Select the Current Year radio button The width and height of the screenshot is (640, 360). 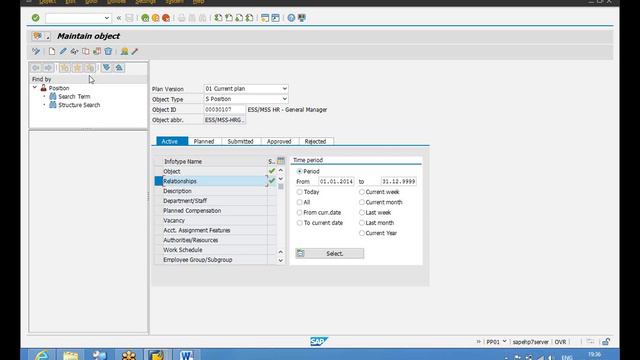click(362, 233)
